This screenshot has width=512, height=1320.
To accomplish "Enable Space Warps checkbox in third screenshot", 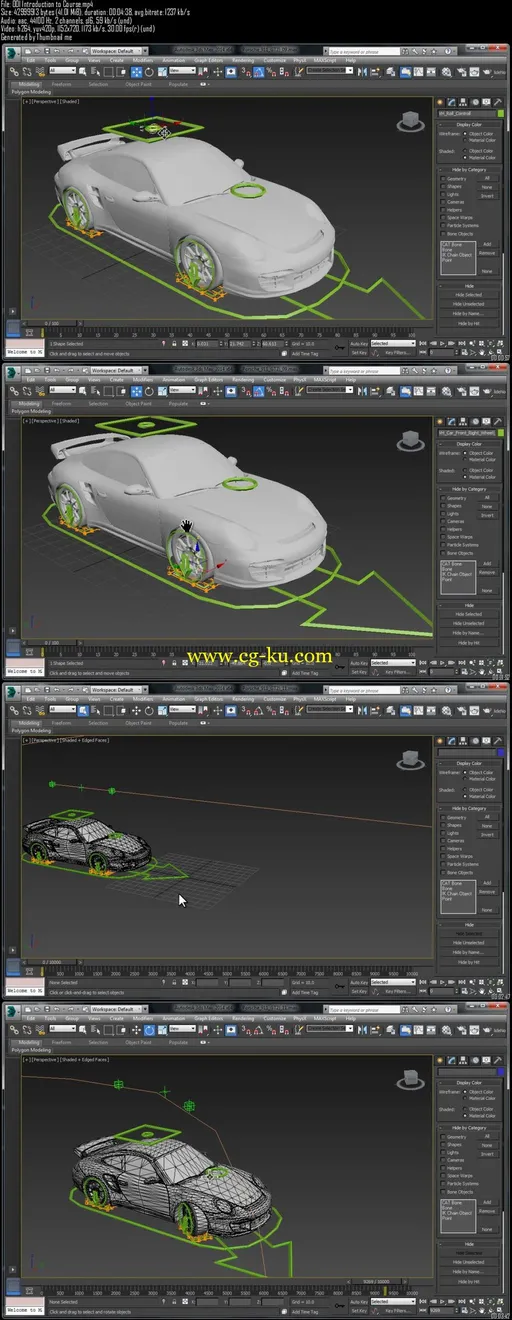I will [x=444, y=856].
